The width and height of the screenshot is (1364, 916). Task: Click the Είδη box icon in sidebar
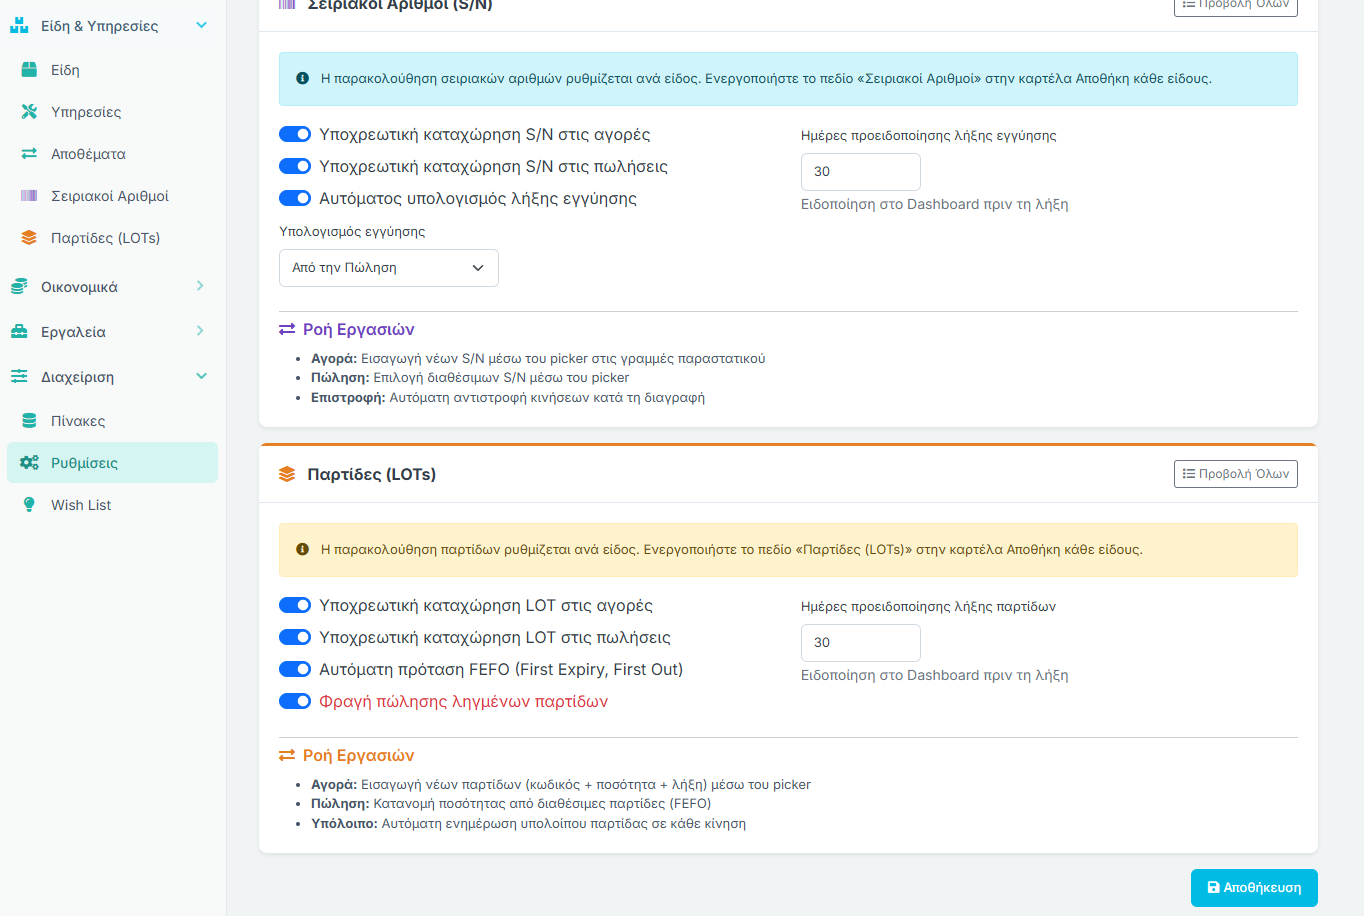29,70
